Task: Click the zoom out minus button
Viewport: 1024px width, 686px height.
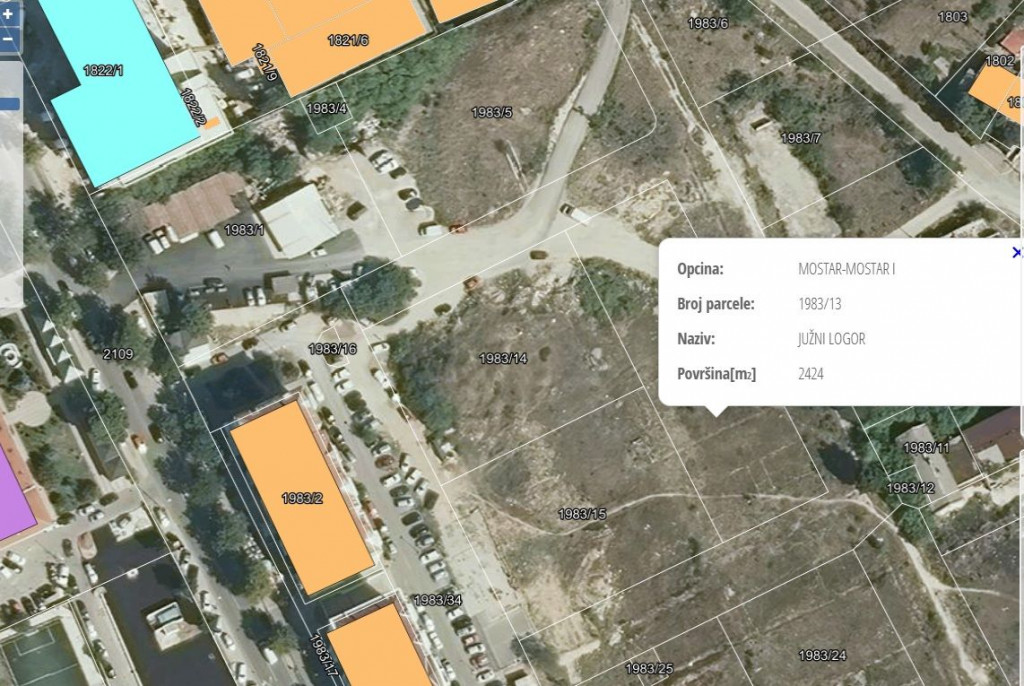Action: (8, 39)
